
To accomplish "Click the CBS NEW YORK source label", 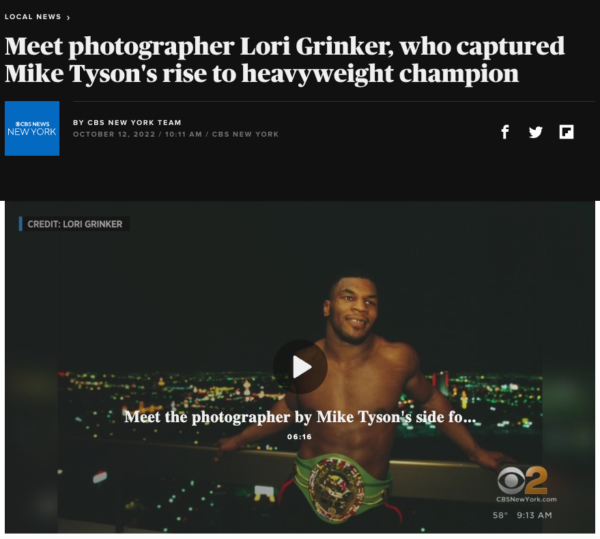I will tap(245, 134).
